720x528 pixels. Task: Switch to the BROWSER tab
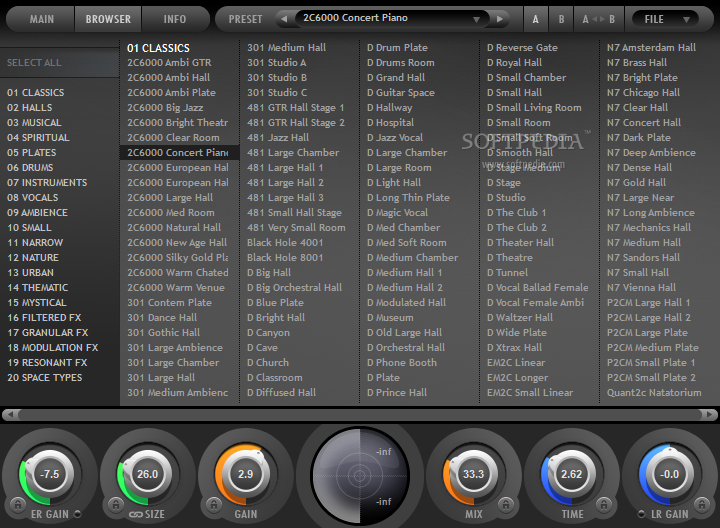108,19
